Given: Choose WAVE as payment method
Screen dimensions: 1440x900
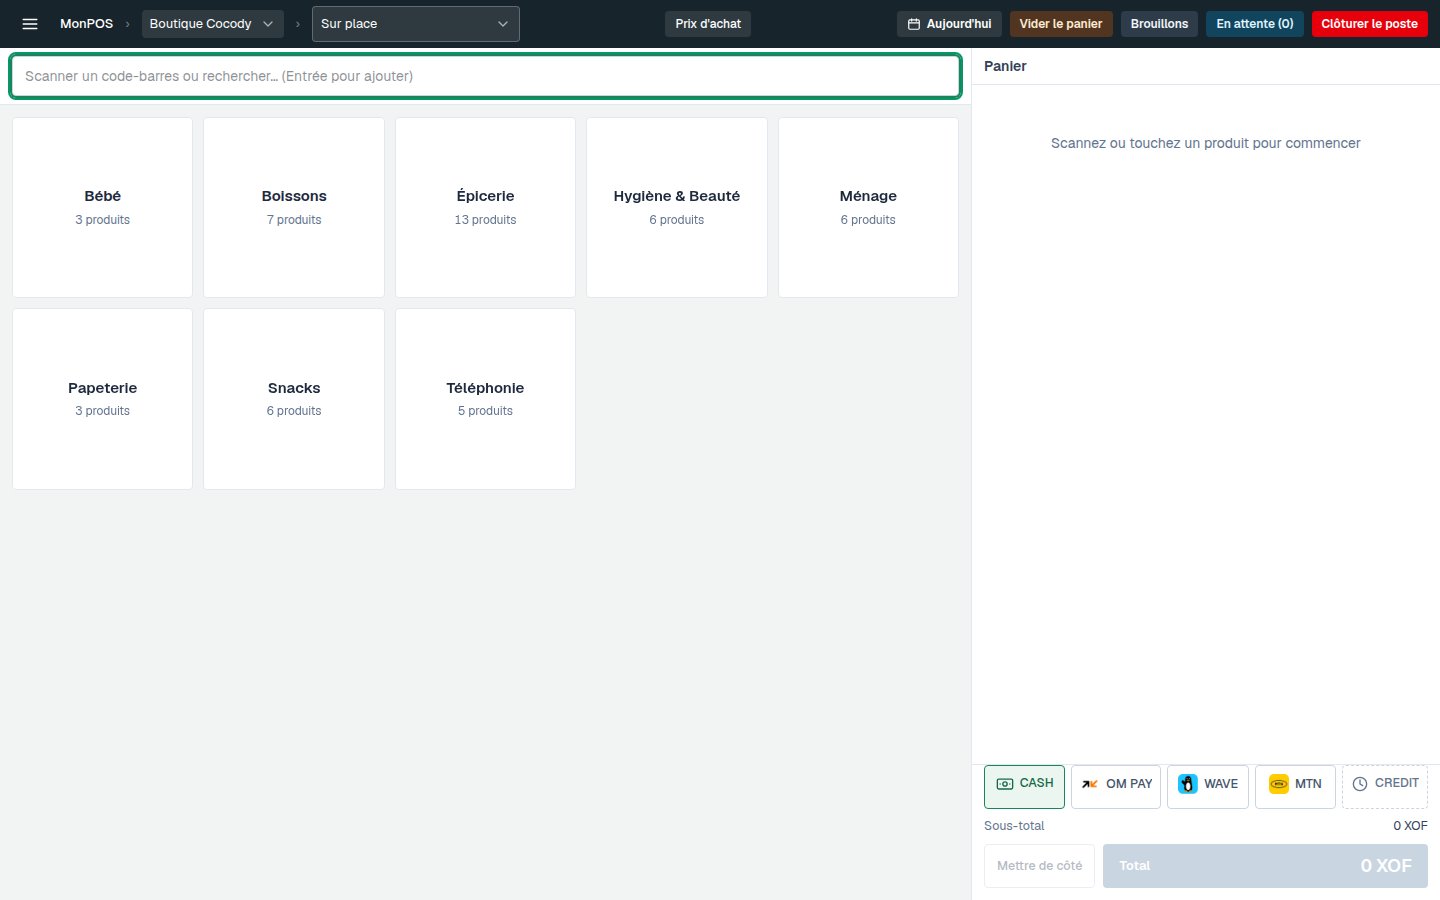Looking at the screenshot, I should (x=1208, y=787).
